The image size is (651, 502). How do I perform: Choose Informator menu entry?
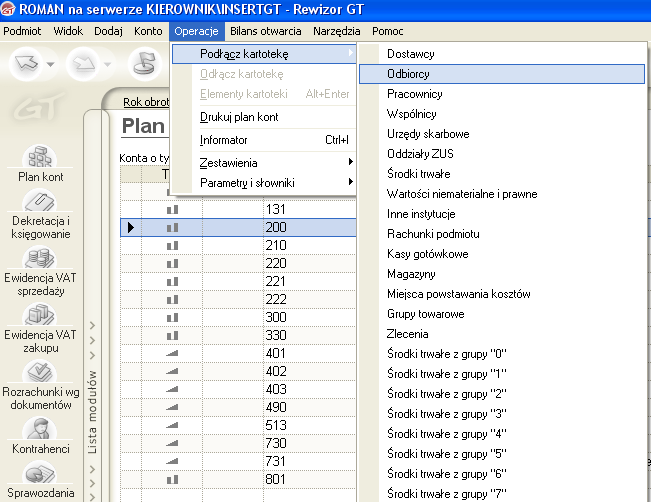[x=264, y=140]
